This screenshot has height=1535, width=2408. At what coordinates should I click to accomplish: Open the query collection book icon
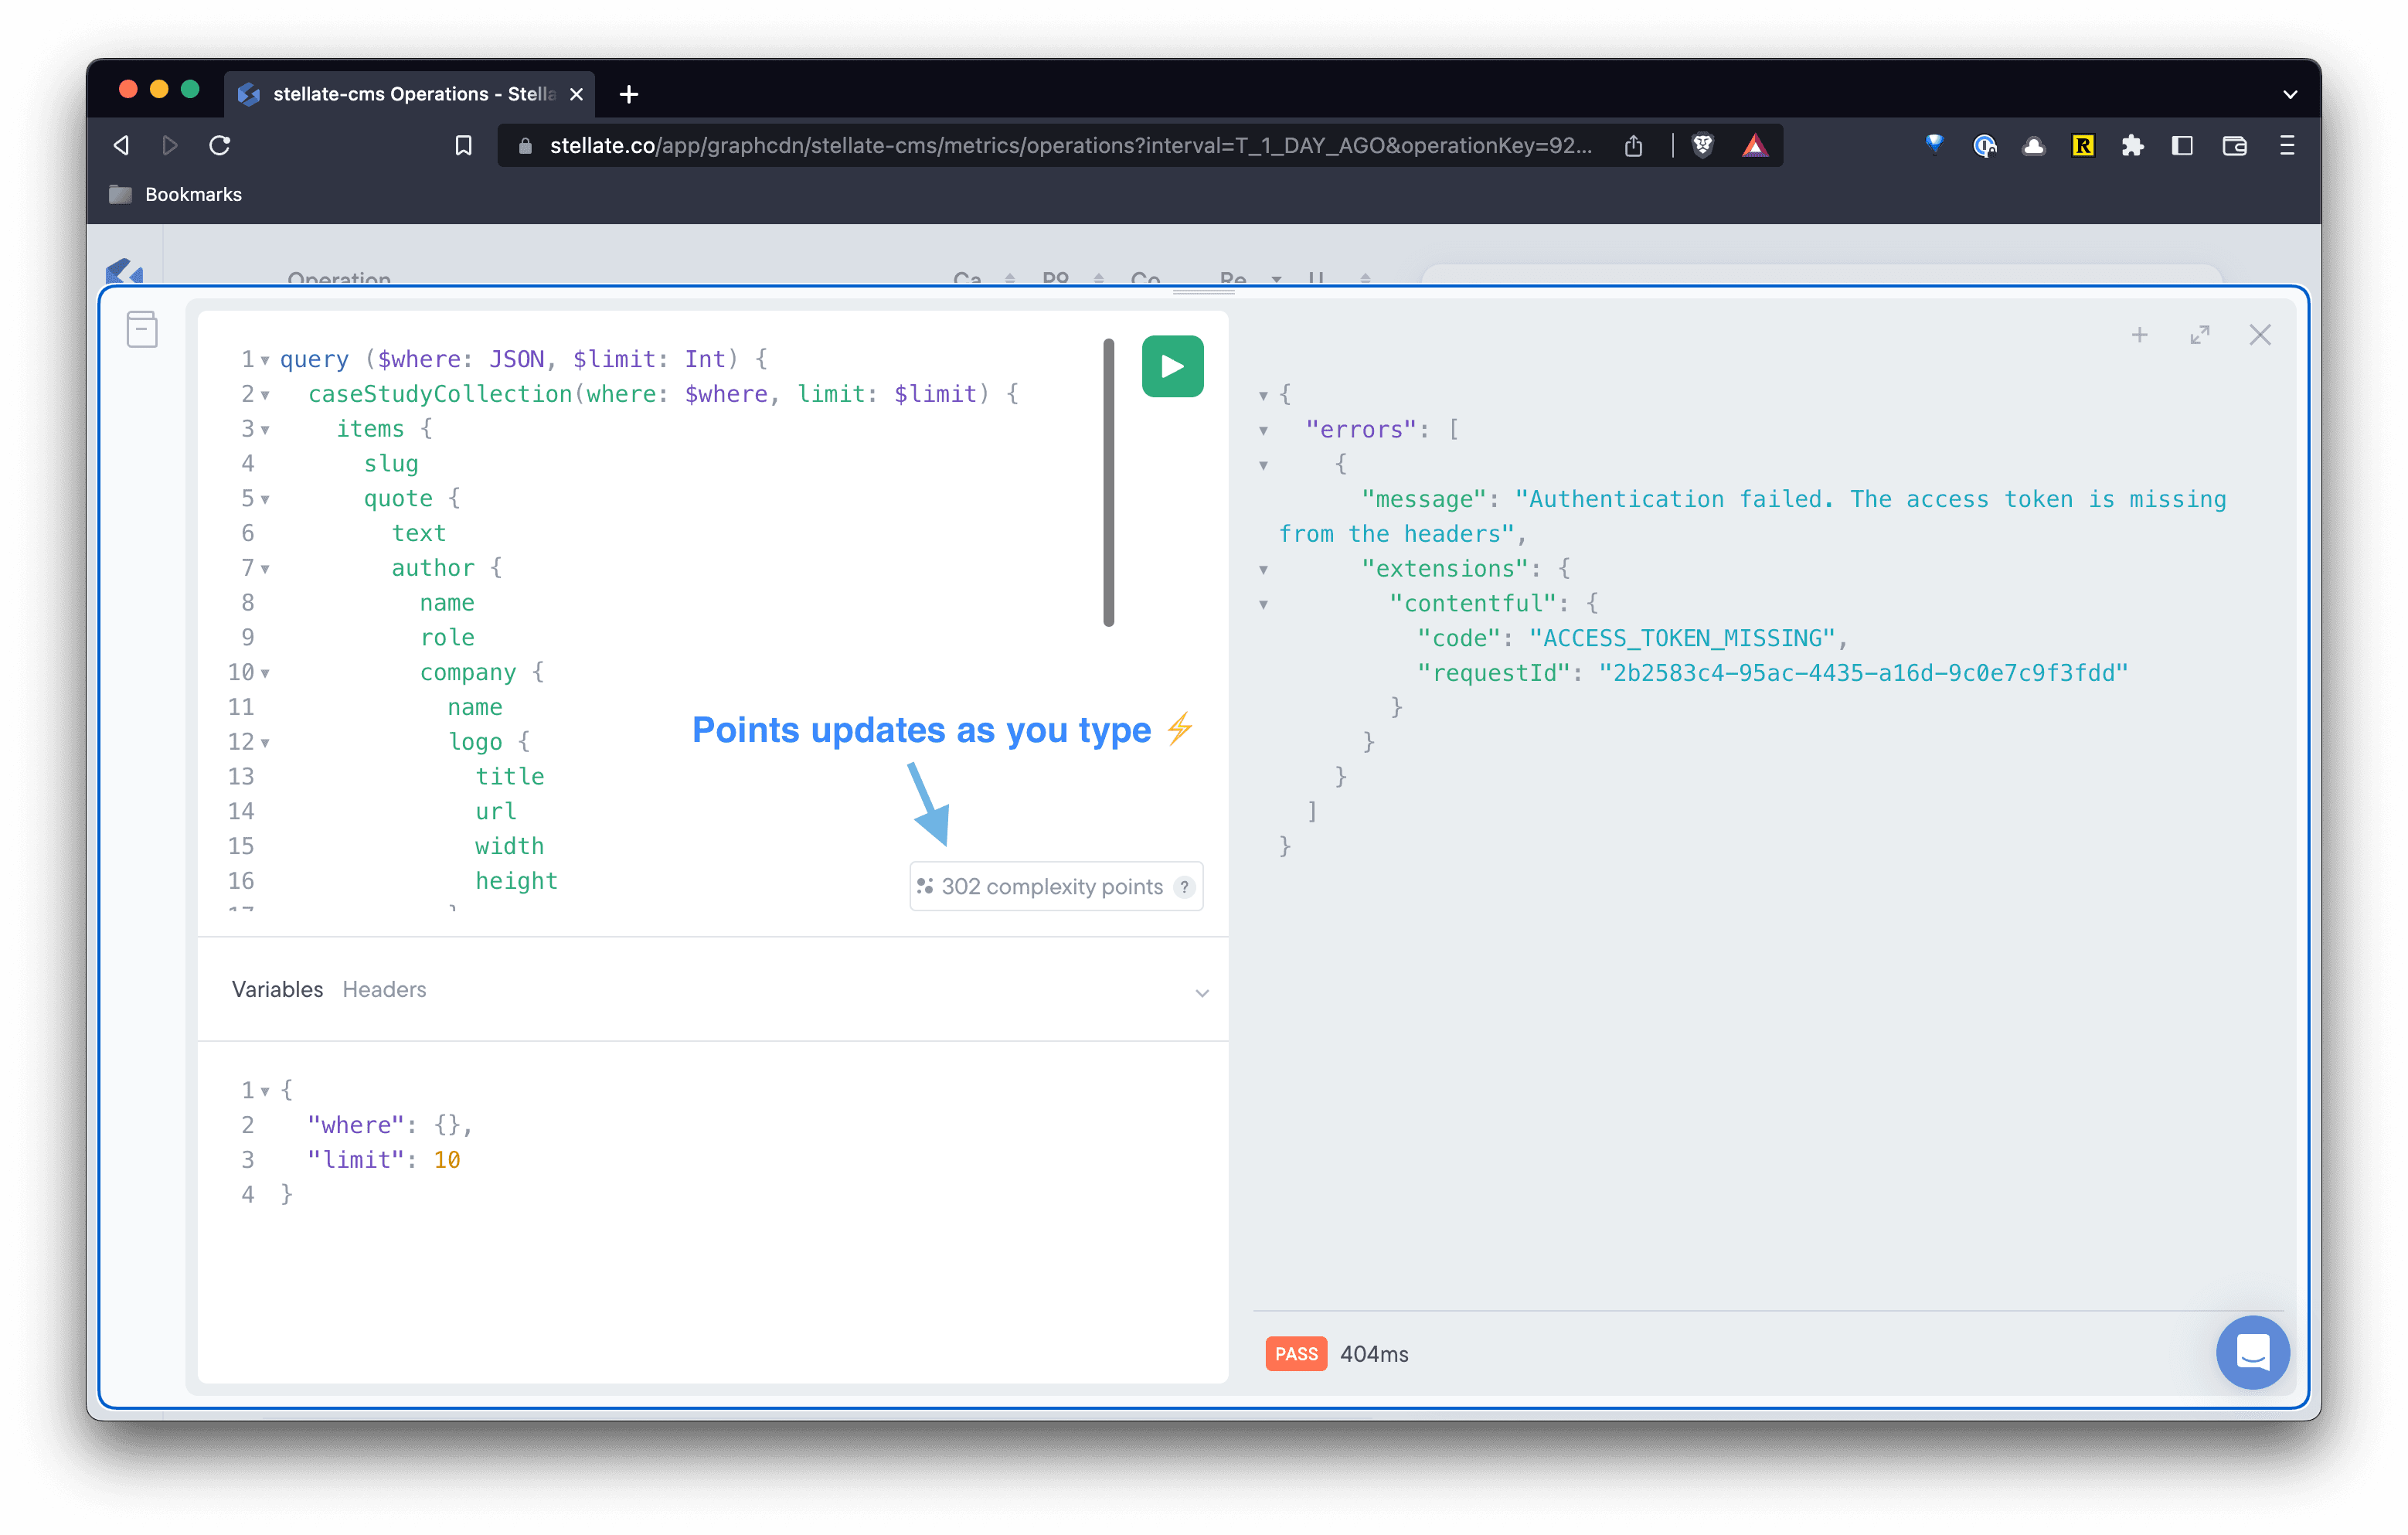tap(141, 329)
